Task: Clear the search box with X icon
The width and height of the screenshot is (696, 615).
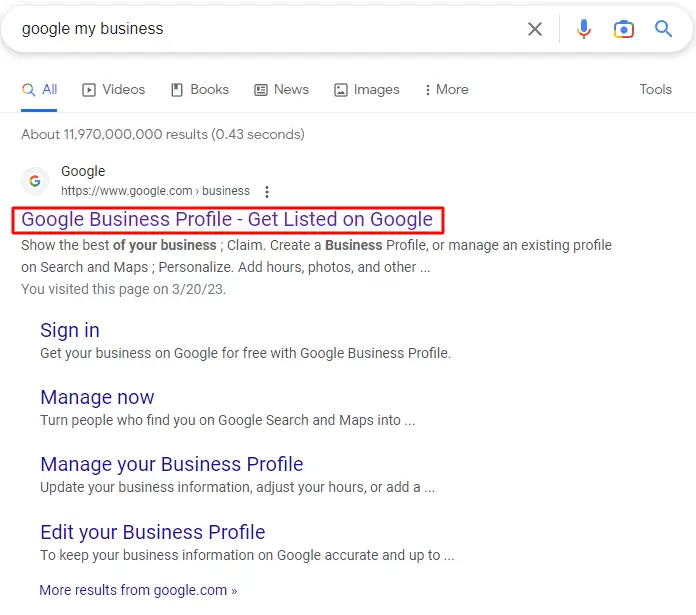Action: pyautogui.click(x=535, y=29)
